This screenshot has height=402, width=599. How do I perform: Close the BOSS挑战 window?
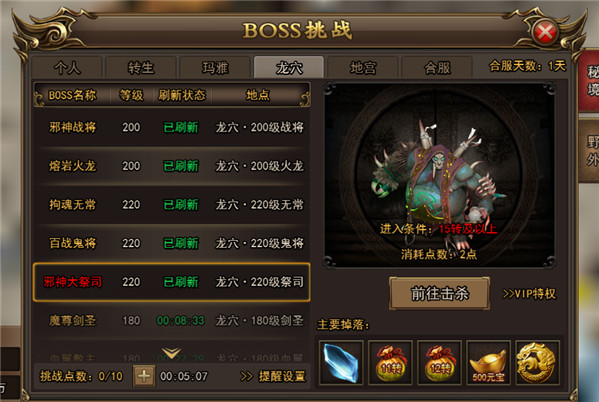pyautogui.click(x=545, y=32)
